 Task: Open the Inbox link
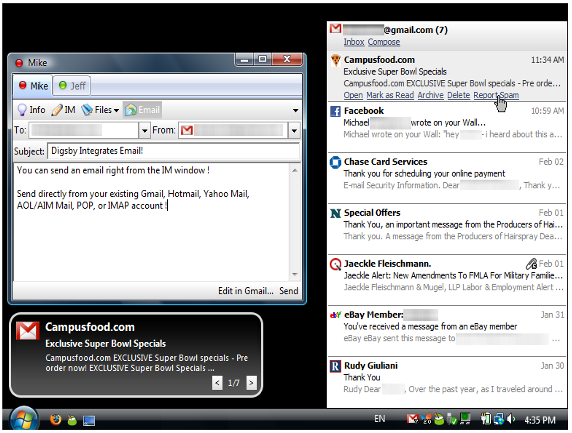point(354,42)
